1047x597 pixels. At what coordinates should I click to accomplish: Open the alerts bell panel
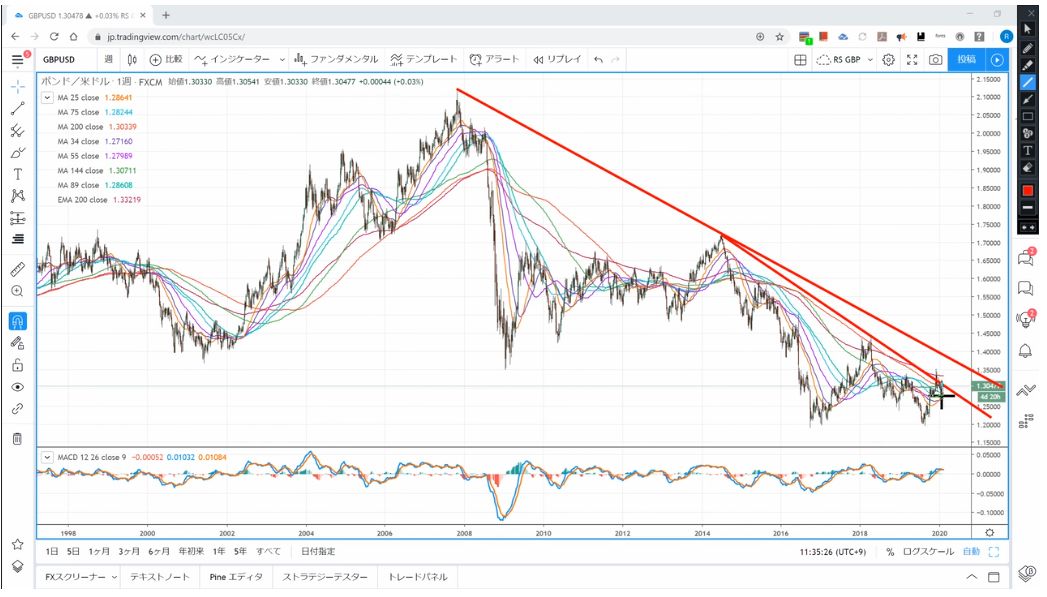click(1025, 351)
